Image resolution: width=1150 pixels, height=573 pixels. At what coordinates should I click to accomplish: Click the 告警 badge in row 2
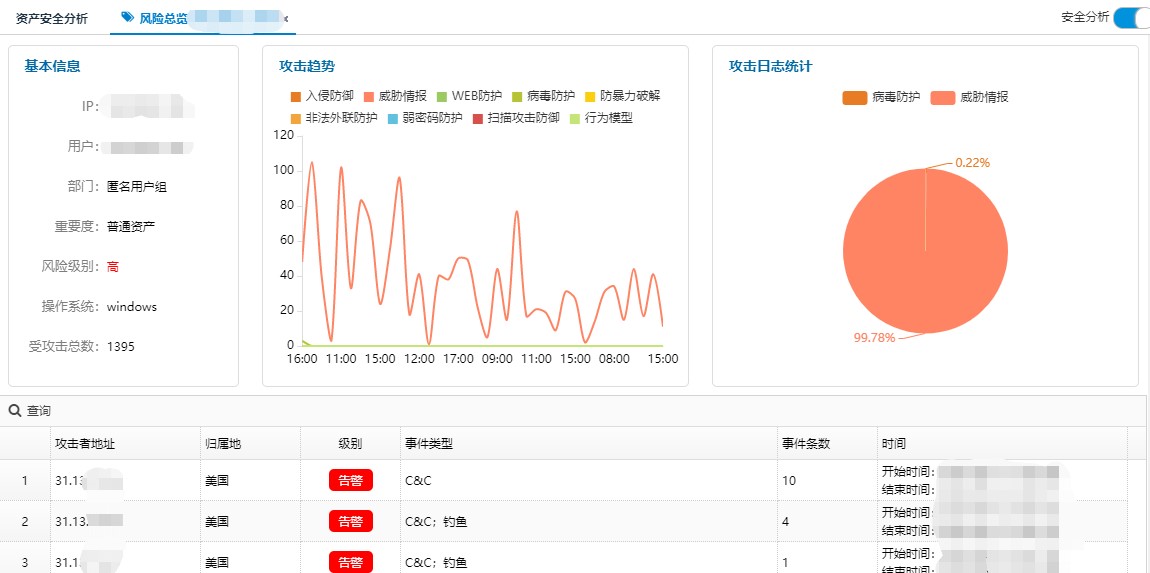(x=351, y=522)
